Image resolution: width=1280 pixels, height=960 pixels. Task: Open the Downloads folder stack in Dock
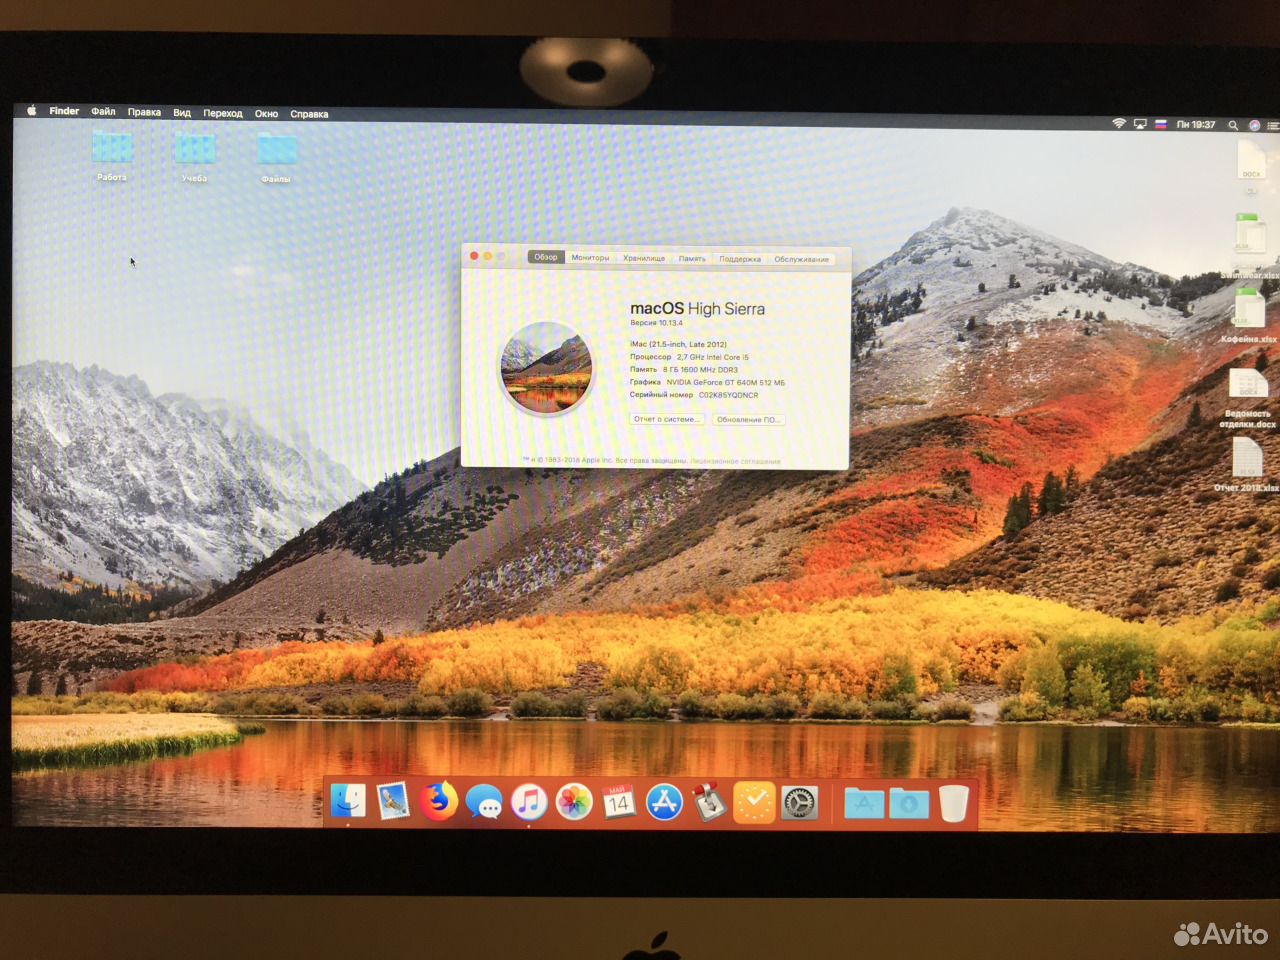point(908,802)
